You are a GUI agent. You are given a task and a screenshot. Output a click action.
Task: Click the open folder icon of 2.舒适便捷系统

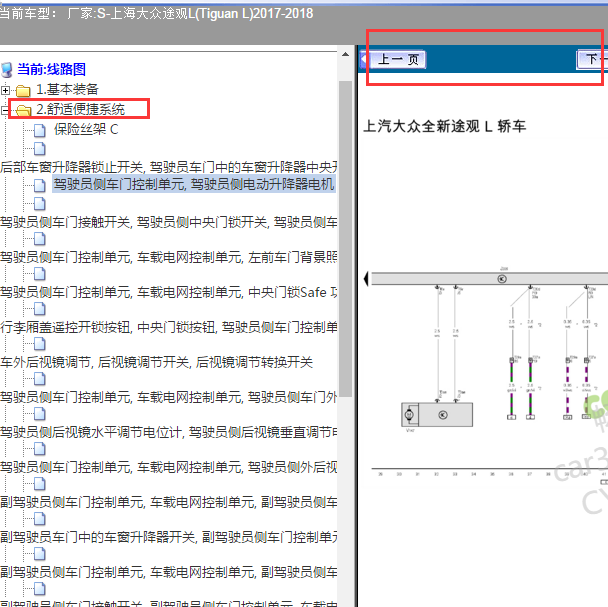[23, 111]
